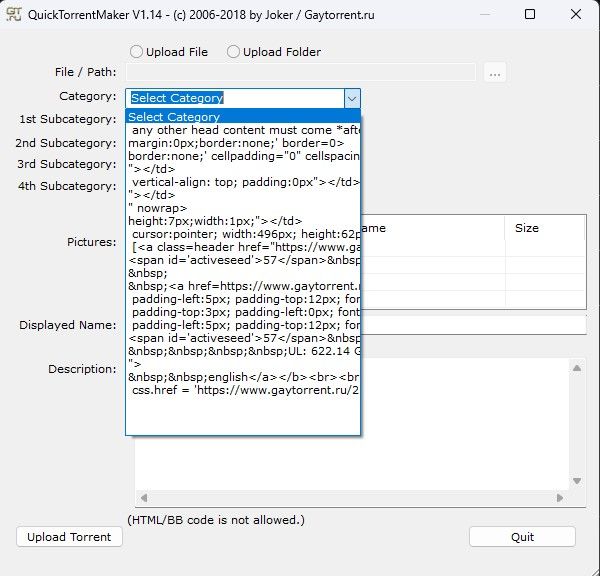The image size is (600, 576).
Task: Click the '...' browse button beside File / Path
Action: point(496,72)
